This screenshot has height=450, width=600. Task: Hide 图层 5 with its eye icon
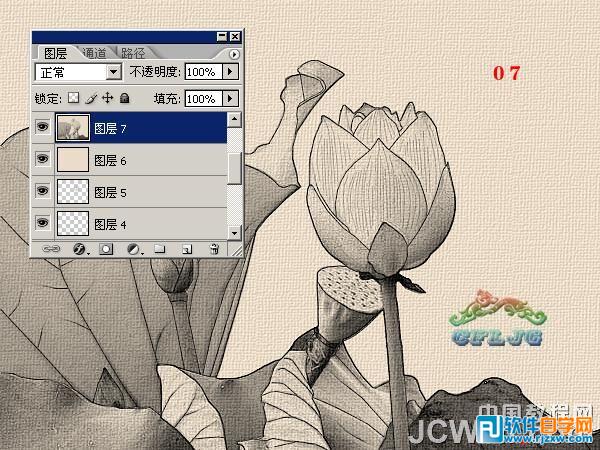[x=42, y=190]
